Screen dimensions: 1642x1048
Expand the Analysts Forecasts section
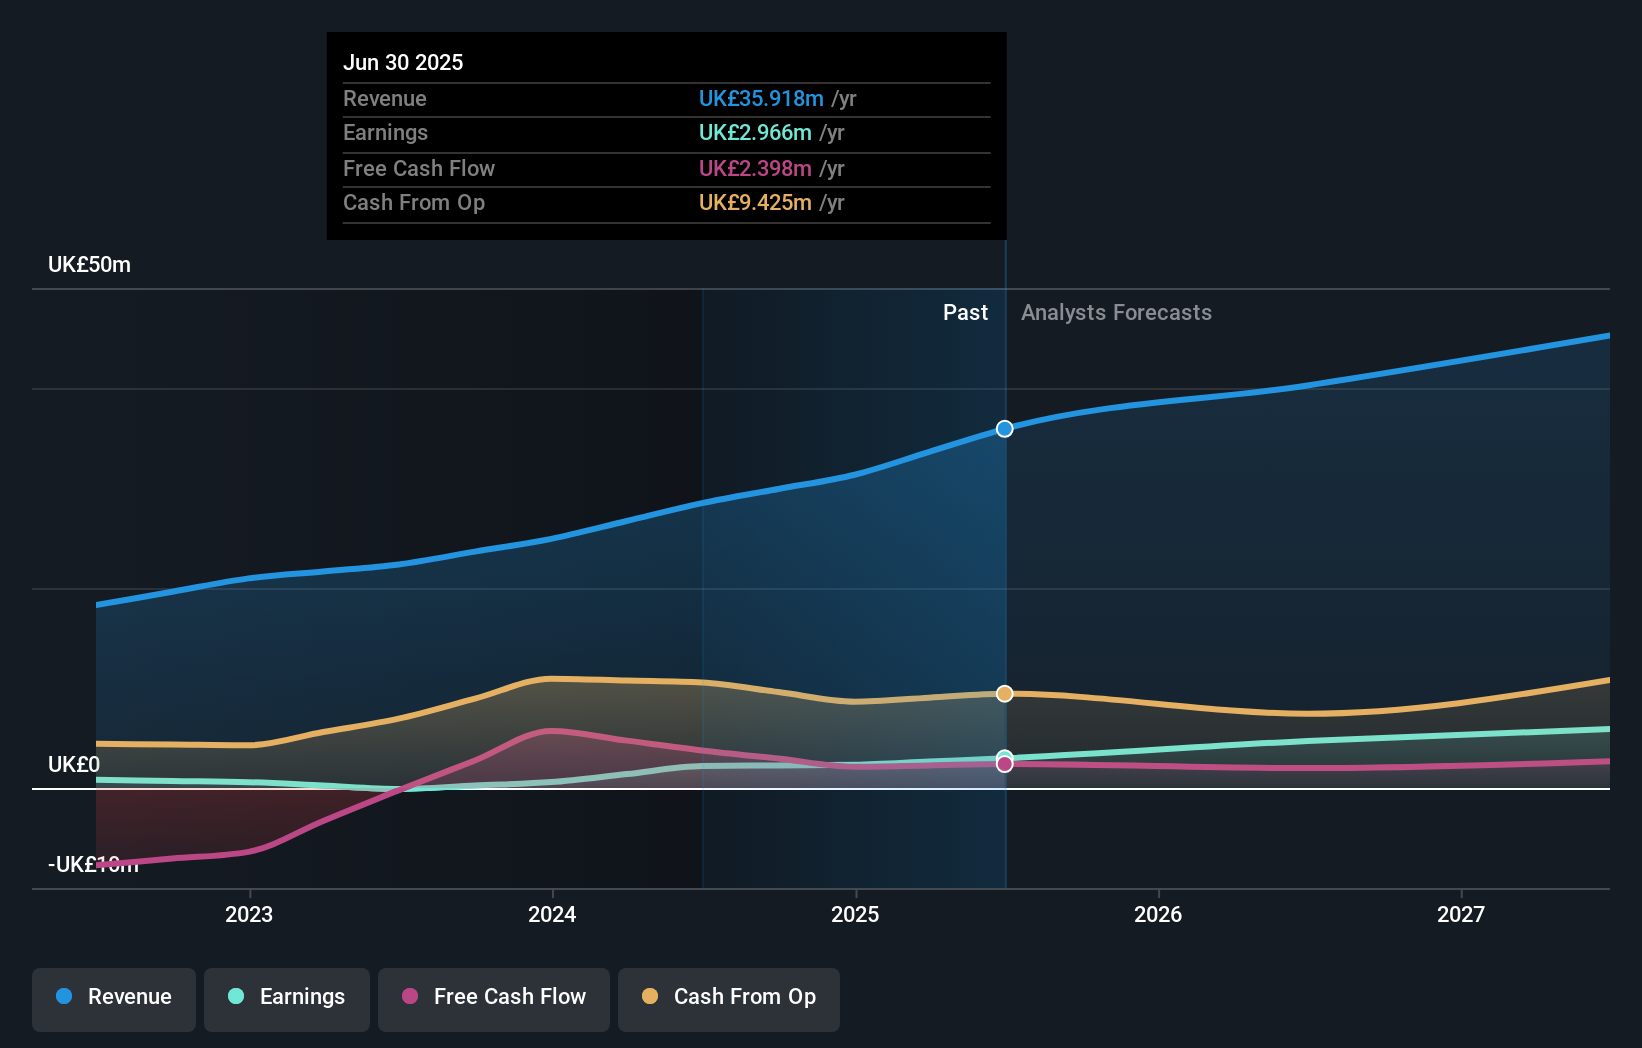(1116, 312)
